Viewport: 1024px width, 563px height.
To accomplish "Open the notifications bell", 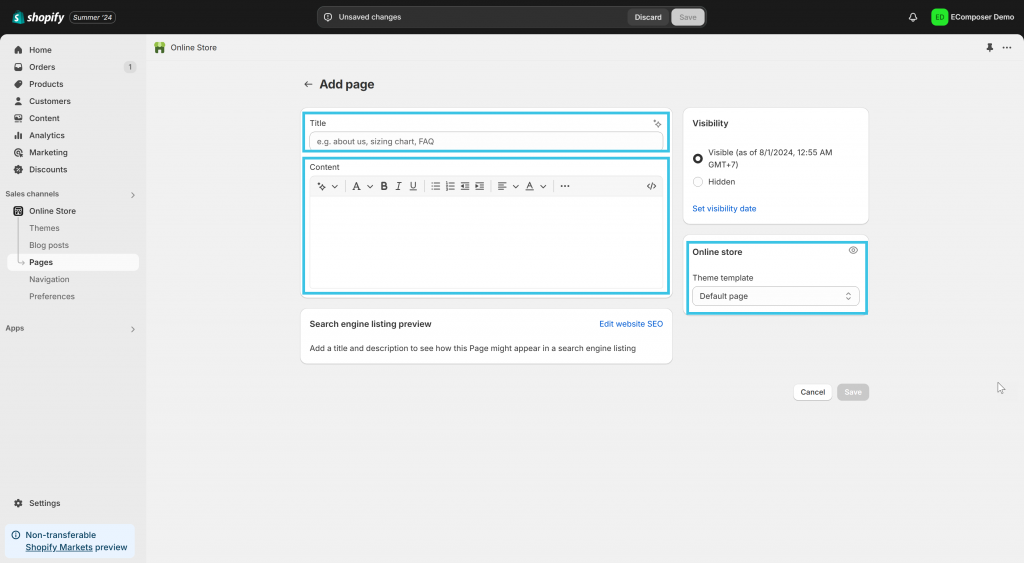I will [912, 17].
